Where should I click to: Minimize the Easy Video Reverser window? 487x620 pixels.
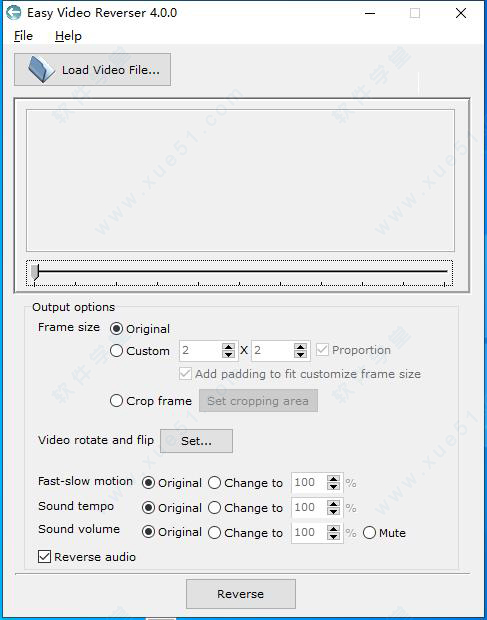tap(370, 13)
